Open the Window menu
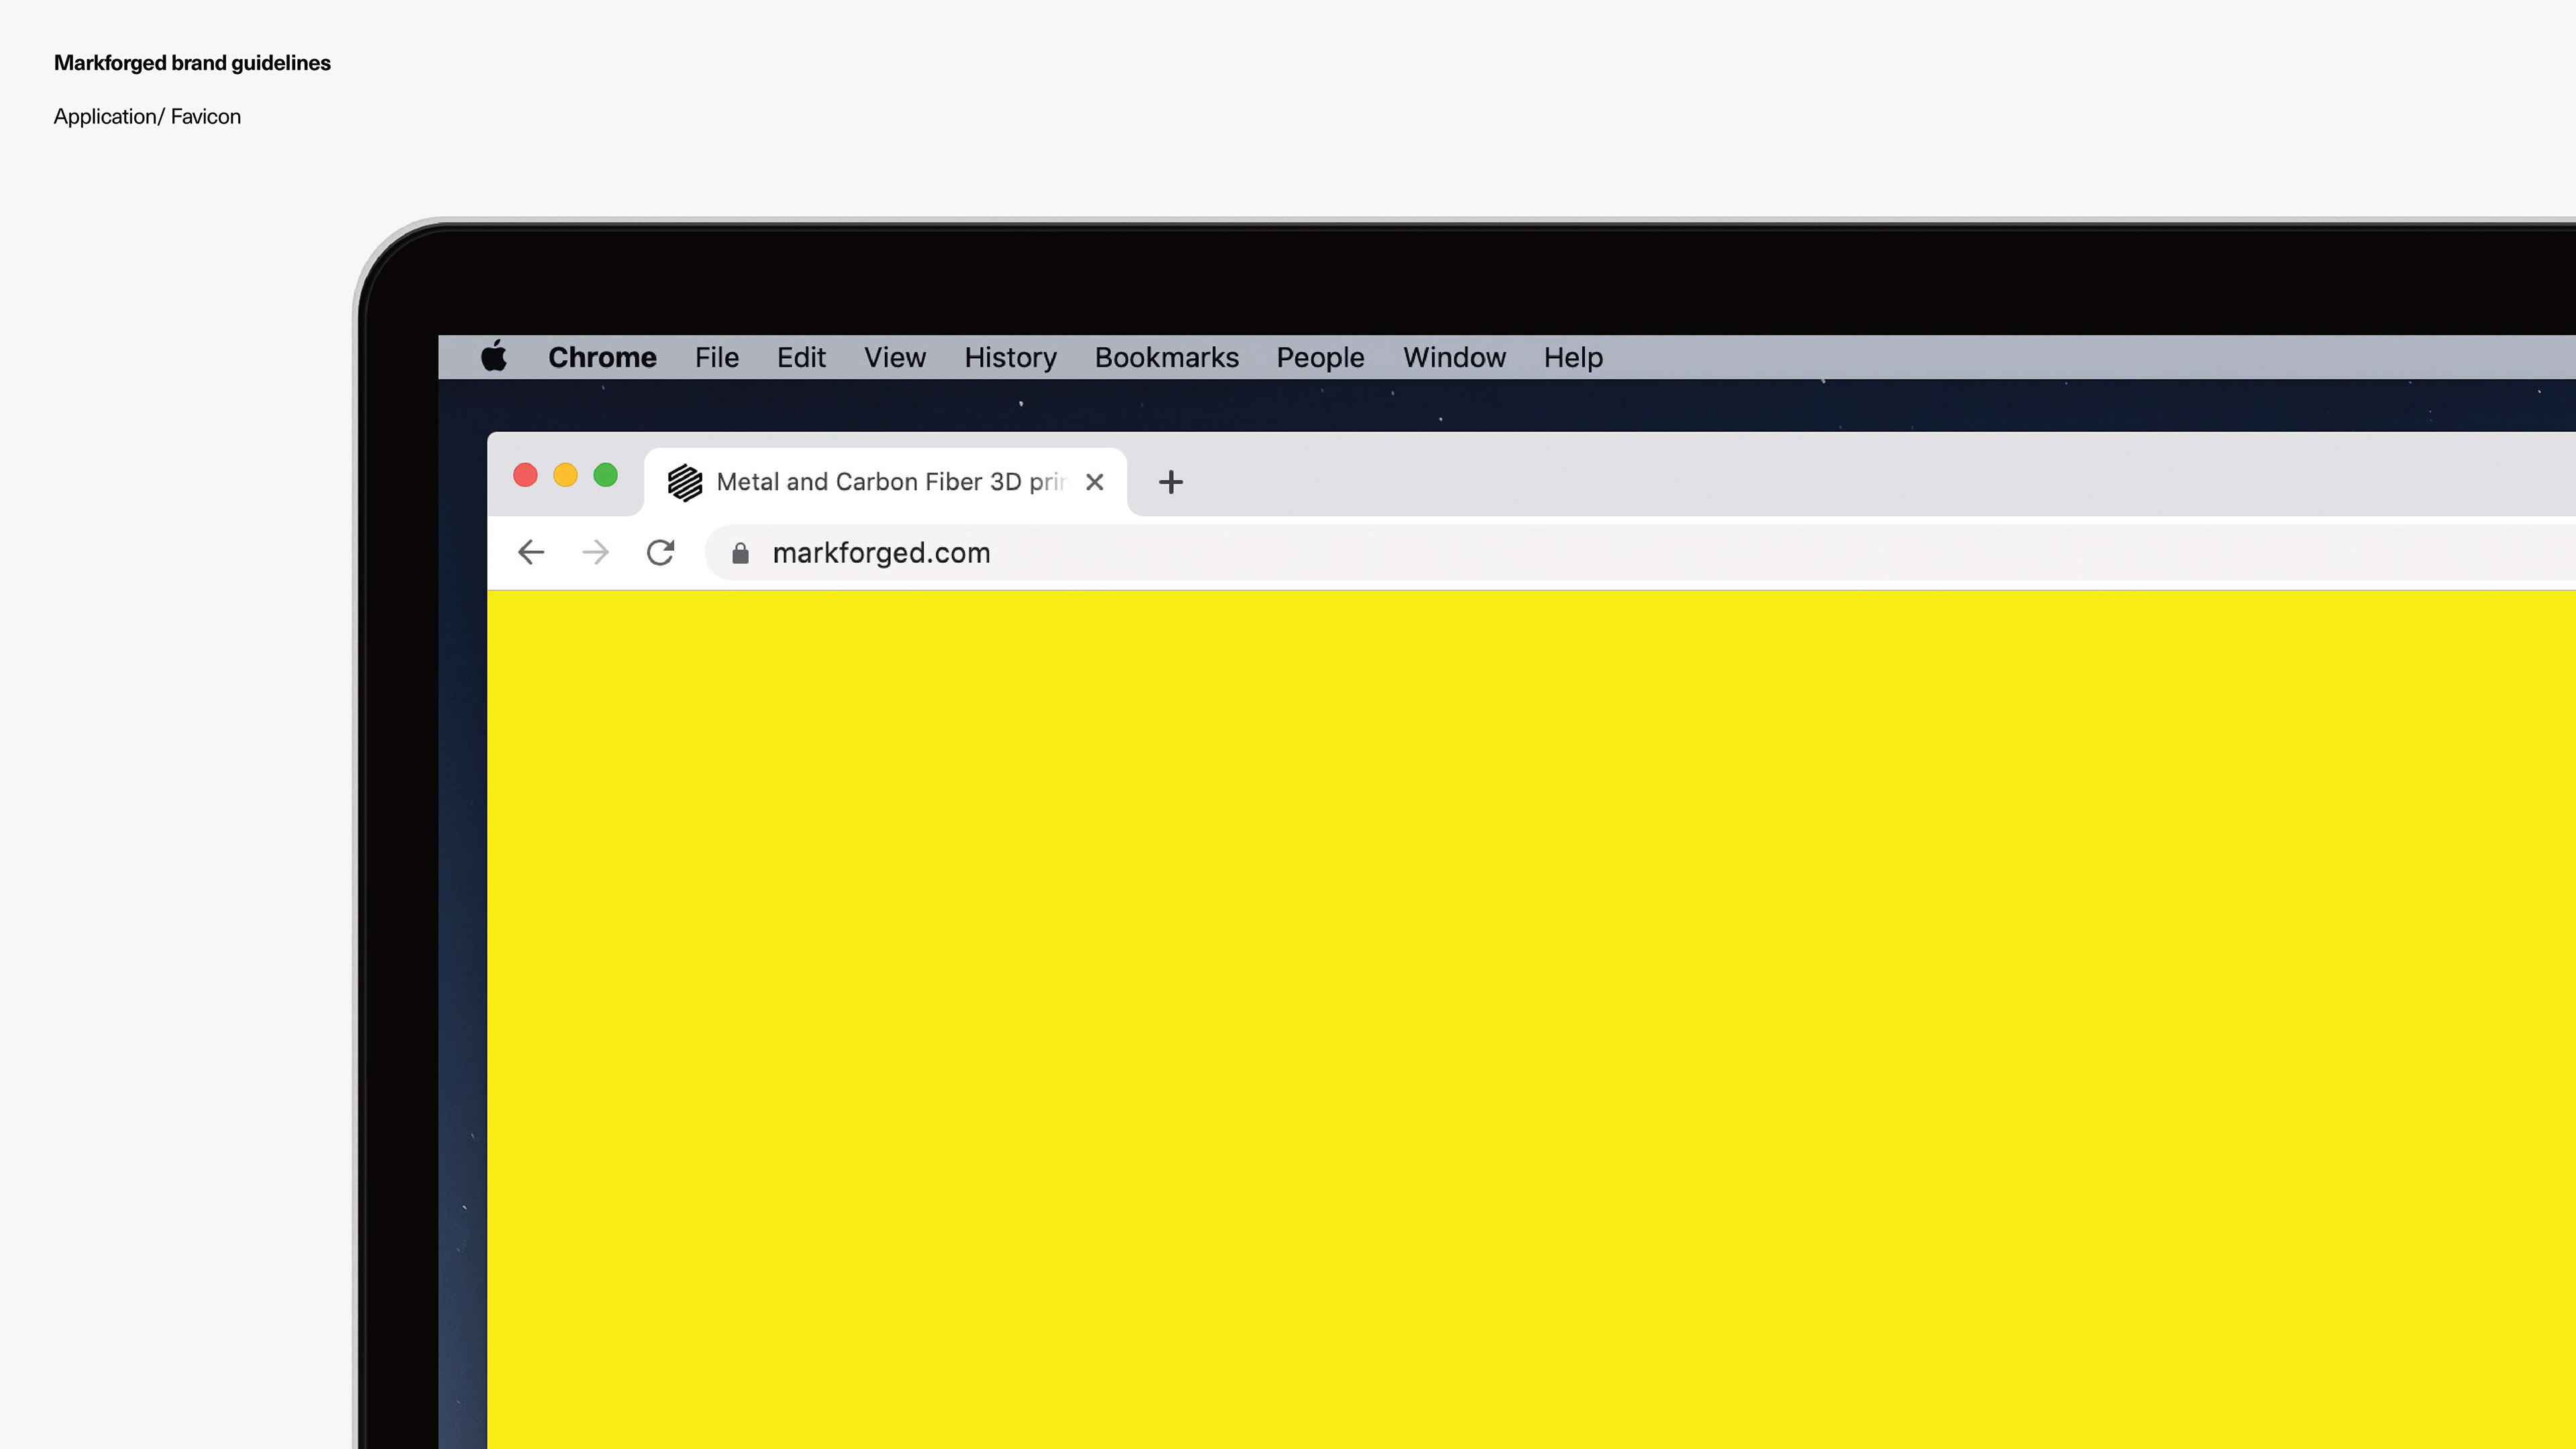This screenshot has width=2576, height=1449. (x=1454, y=357)
